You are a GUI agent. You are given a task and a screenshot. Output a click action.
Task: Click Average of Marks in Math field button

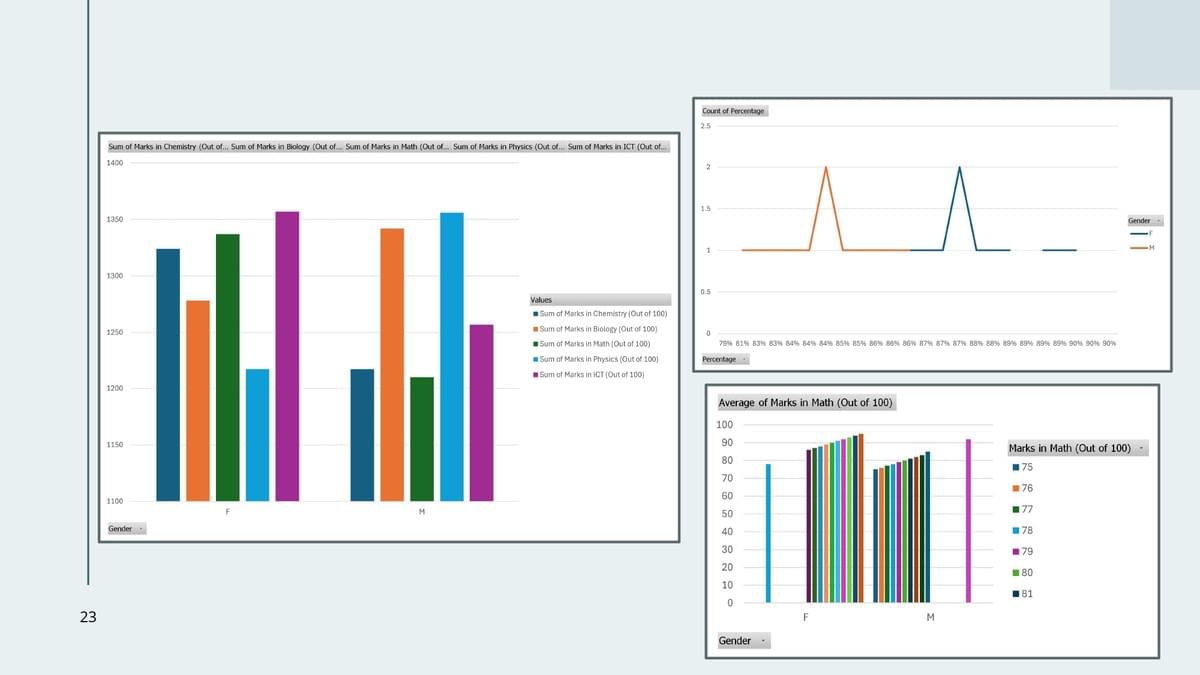coord(806,403)
